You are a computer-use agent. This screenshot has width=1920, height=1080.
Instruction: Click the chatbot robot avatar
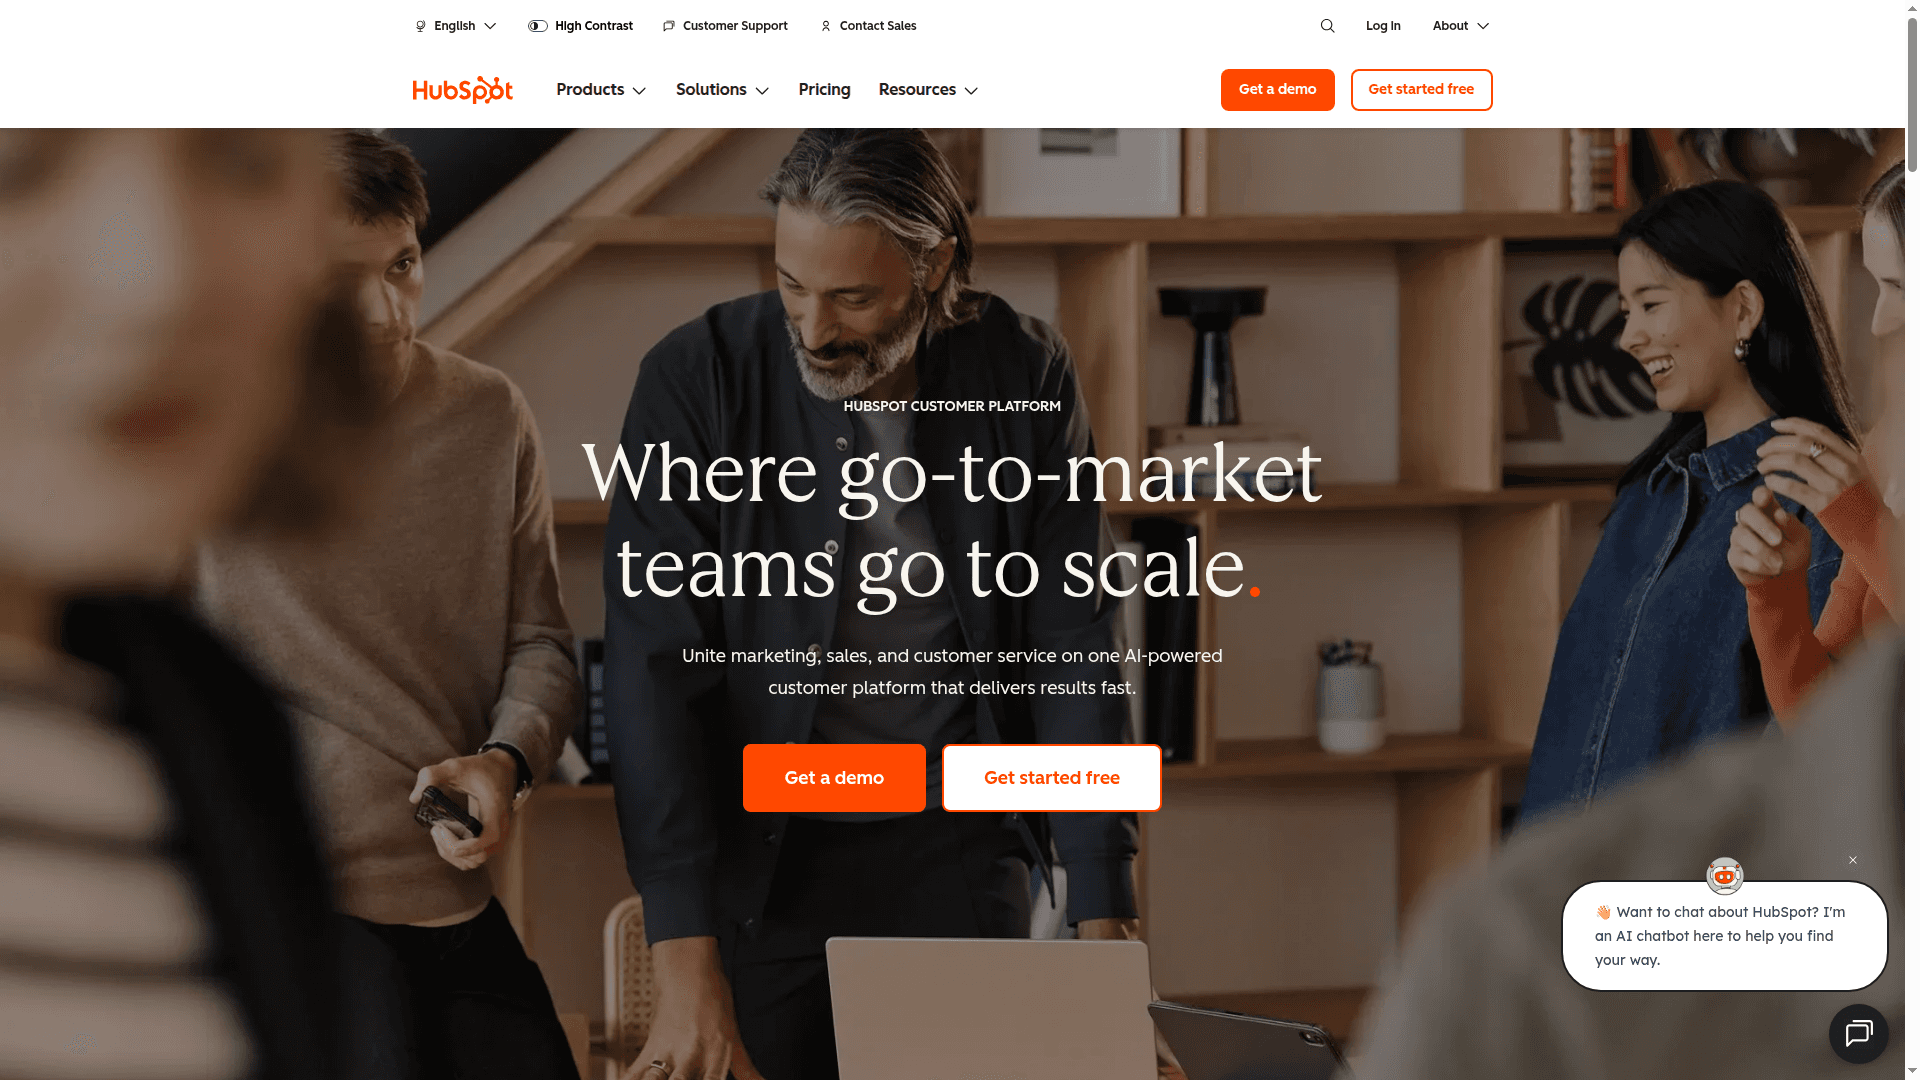[x=1724, y=876]
